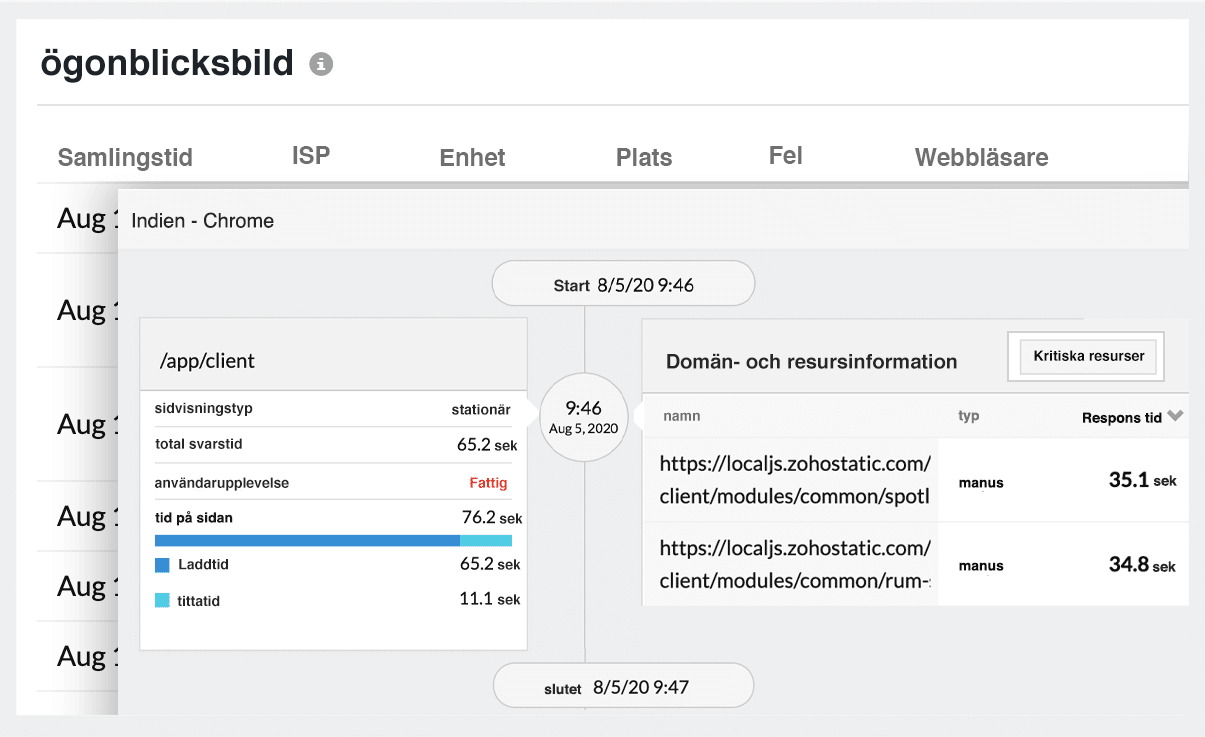Open the rum script resource link

(791, 565)
